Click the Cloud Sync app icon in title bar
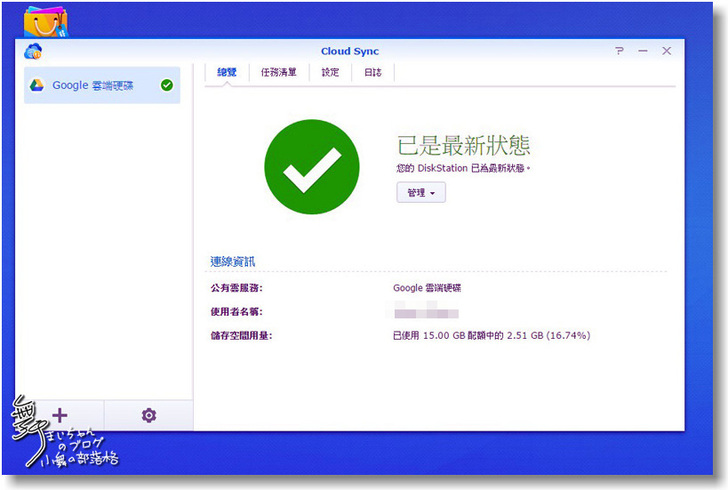728x490 pixels. 33,51
